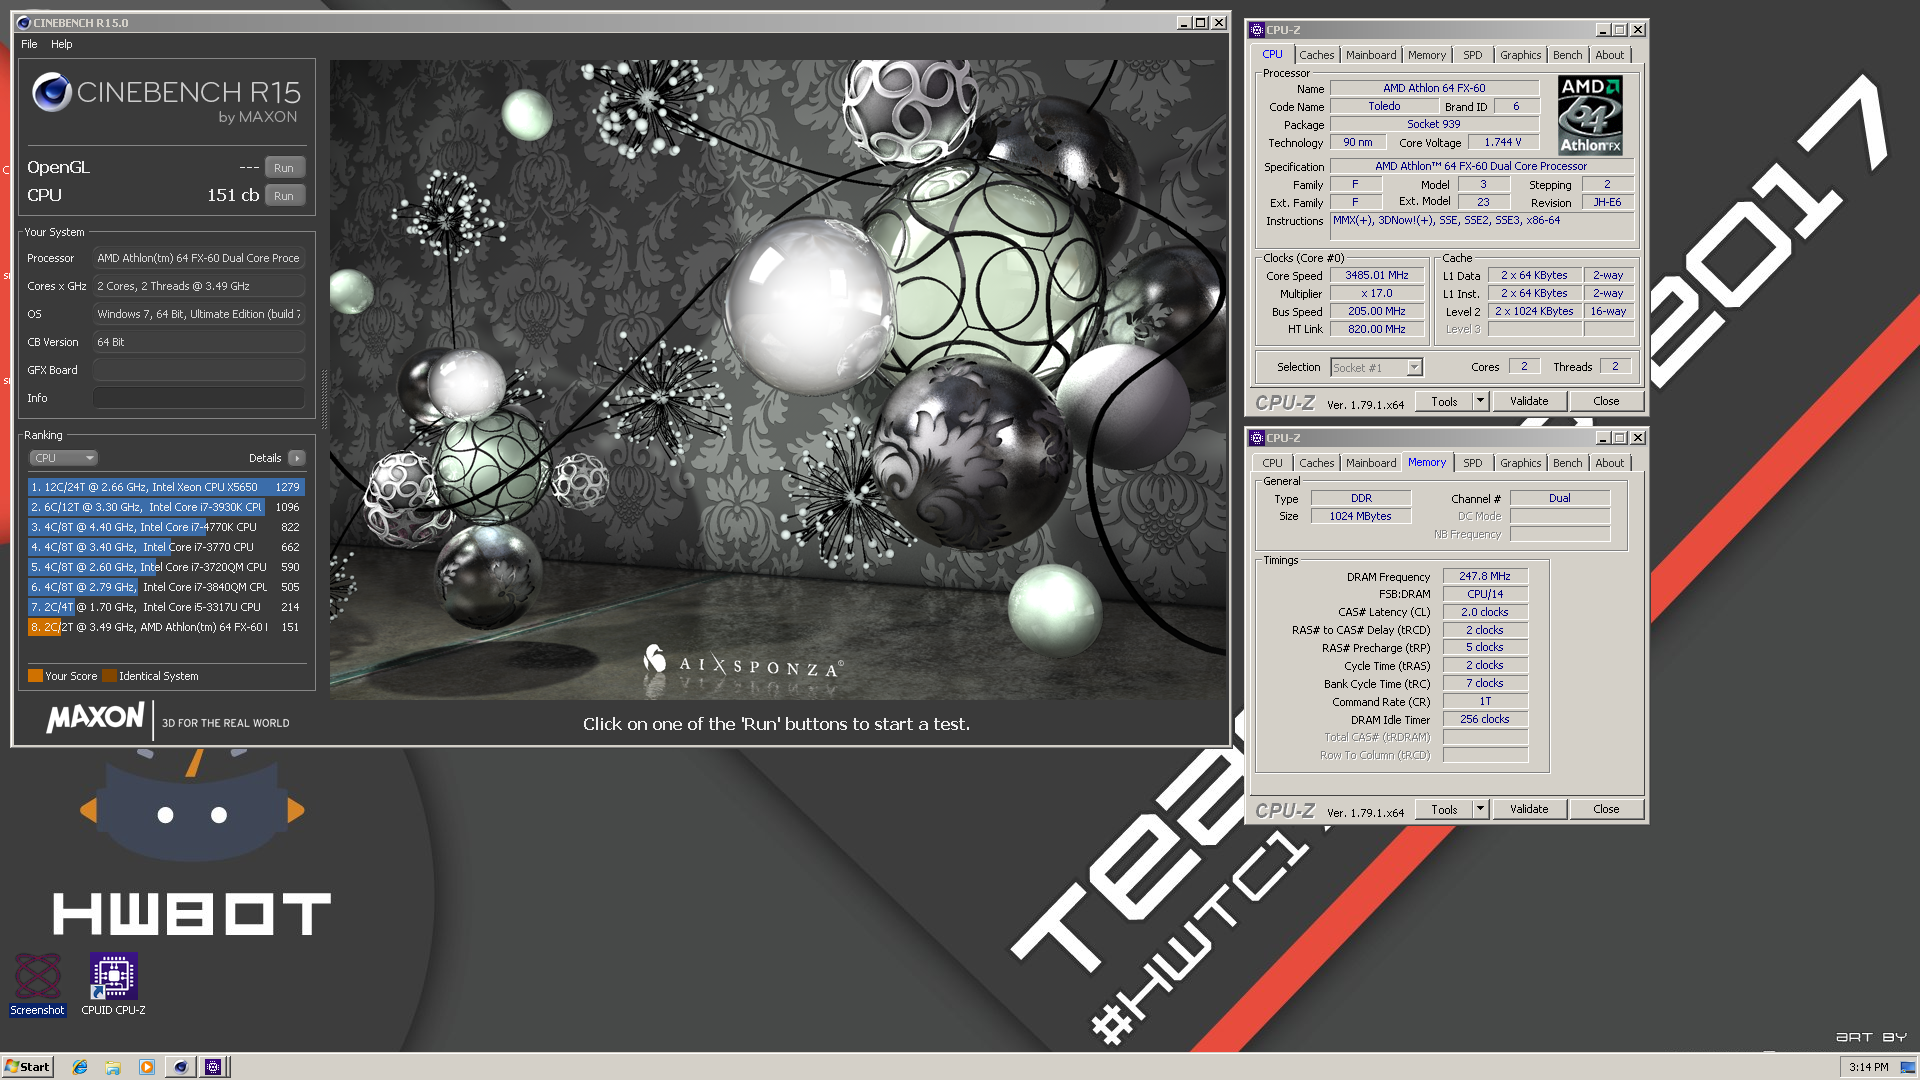Switch to Graphics tab in lower CPU-Z
The height and width of the screenshot is (1080, 1920).
[x=1520, y=463]
